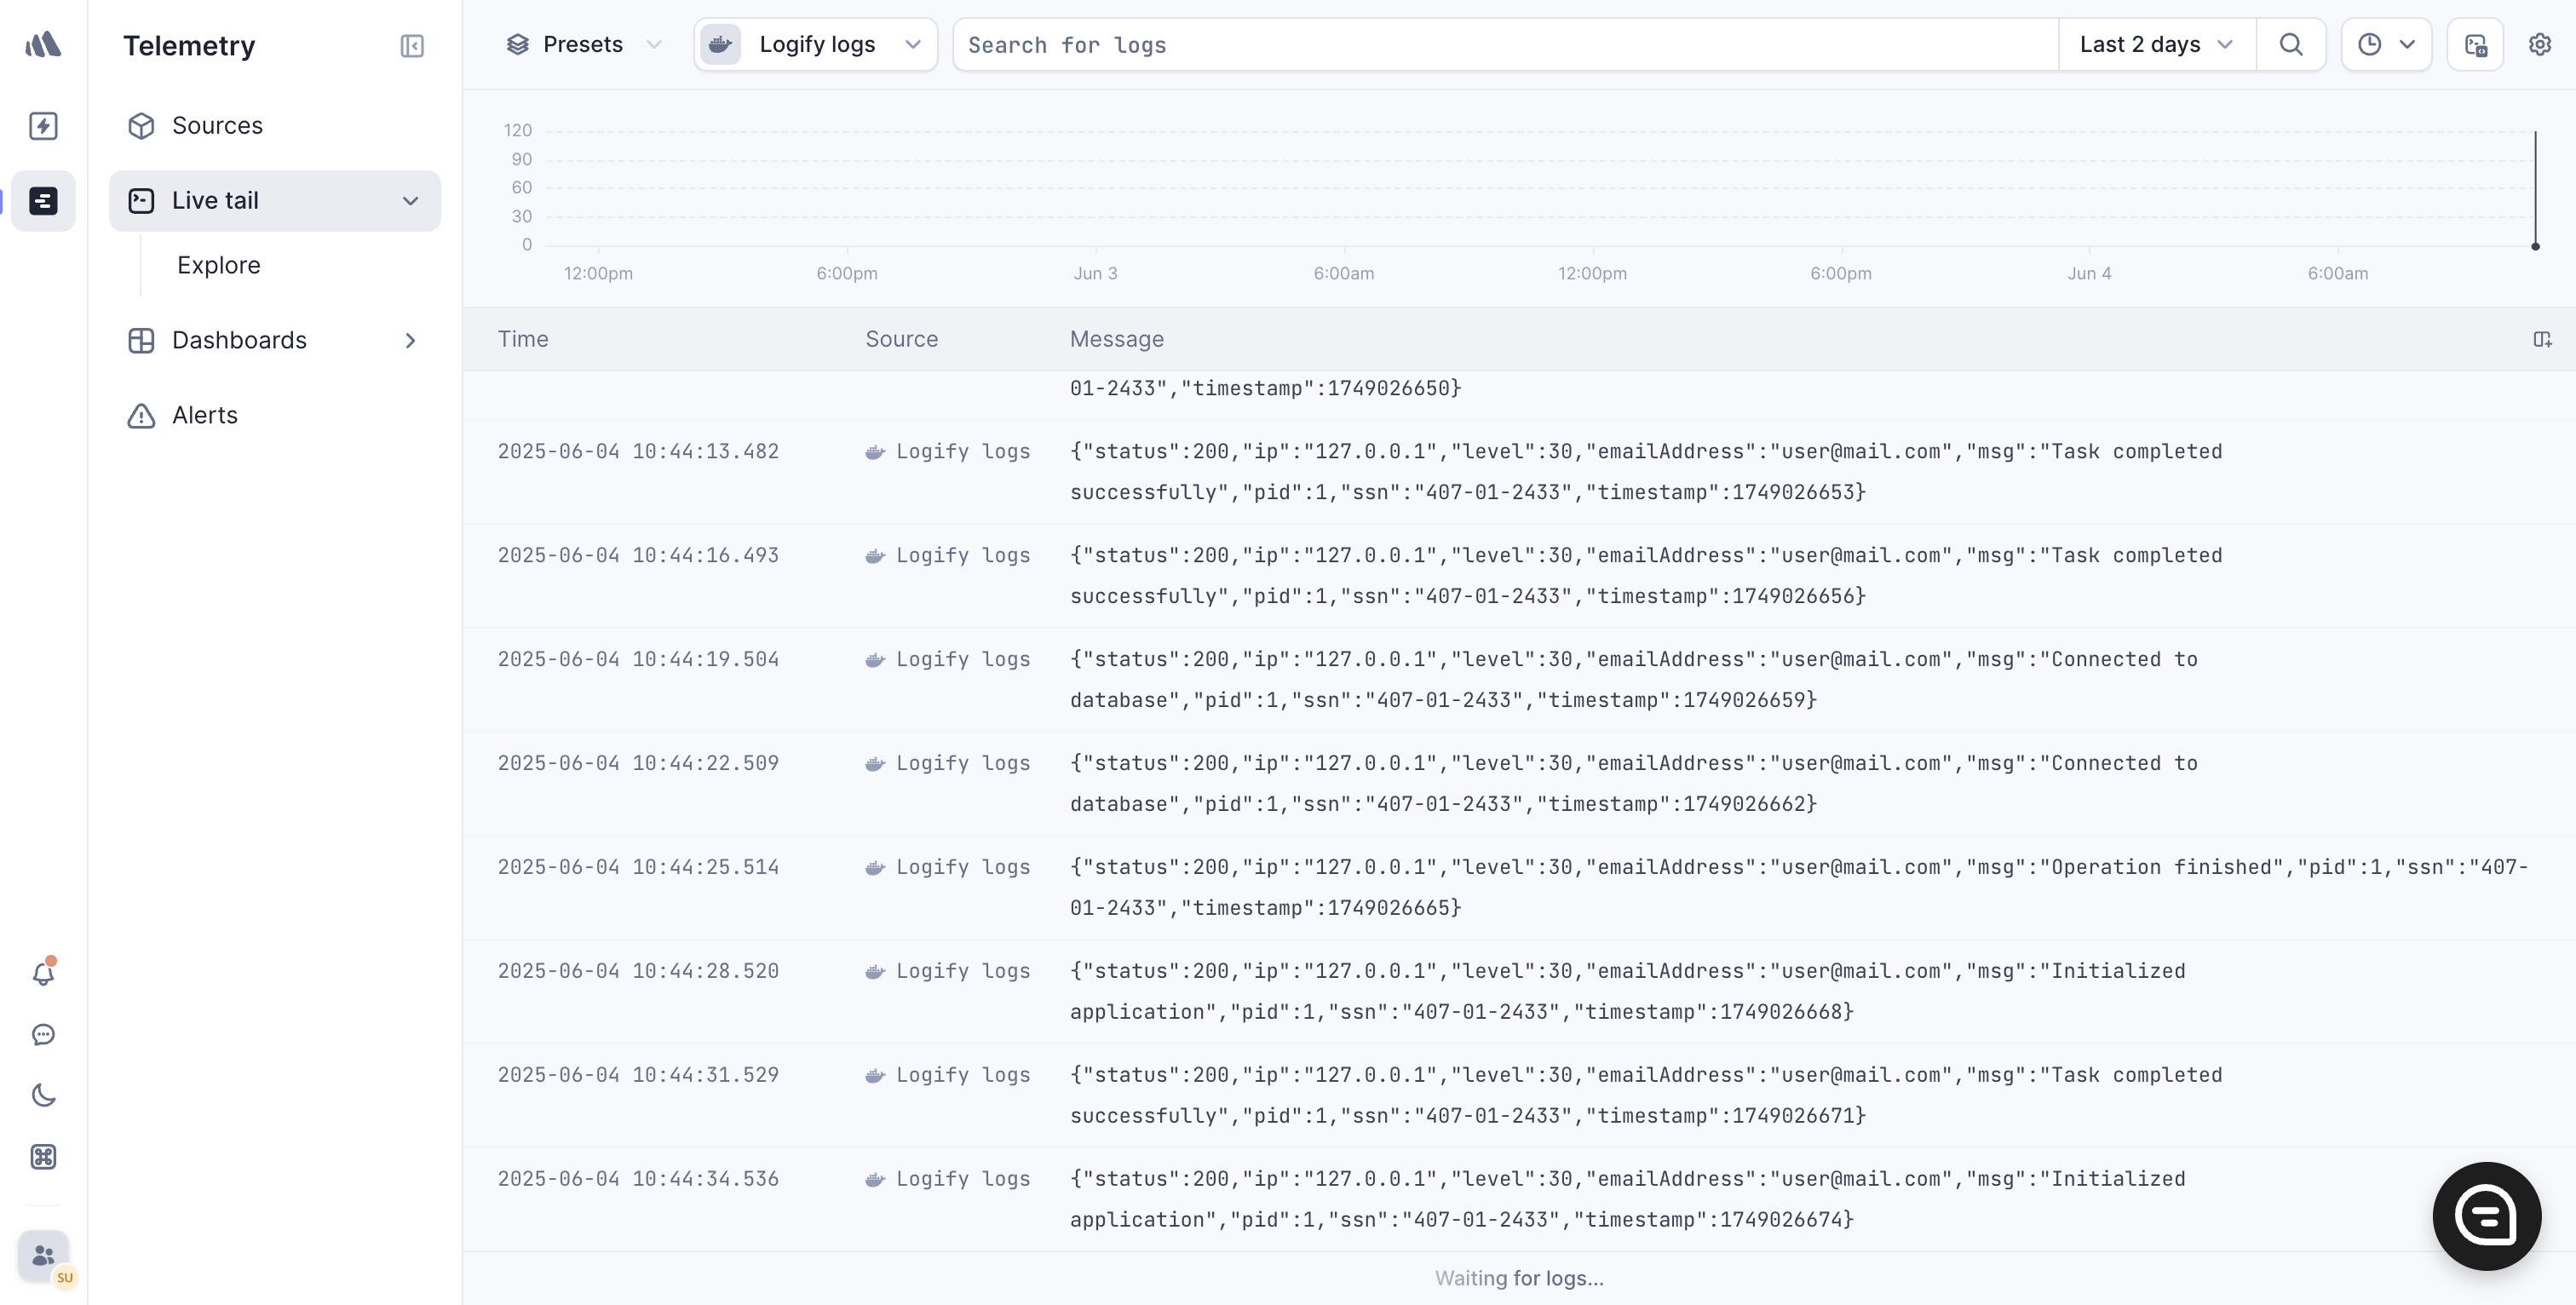This screenshot has height=1305, width=2576.
Task: Click the add column icon
Action: tap(2542, 340)
